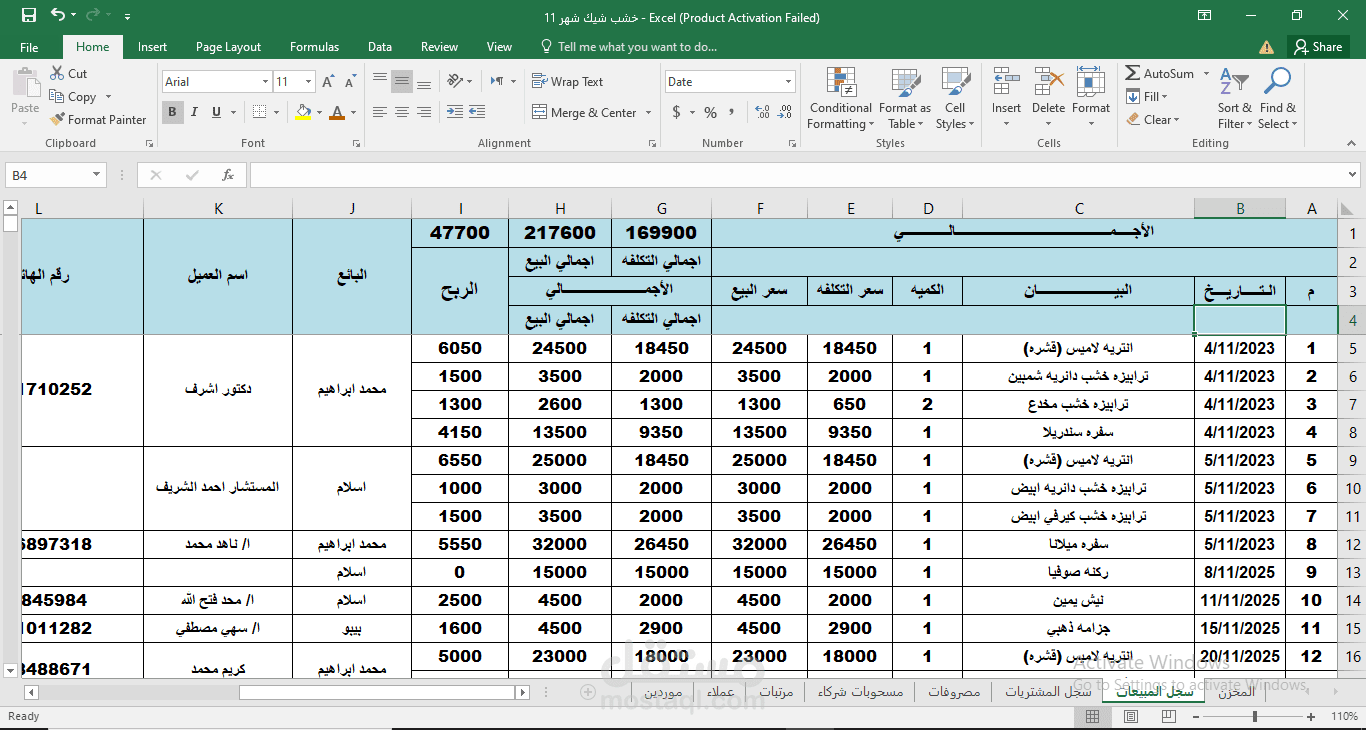Image resolution: width=1366 pixels, height=730 pixels.
Task: Click the Merge & Center button
Action: 584,113
